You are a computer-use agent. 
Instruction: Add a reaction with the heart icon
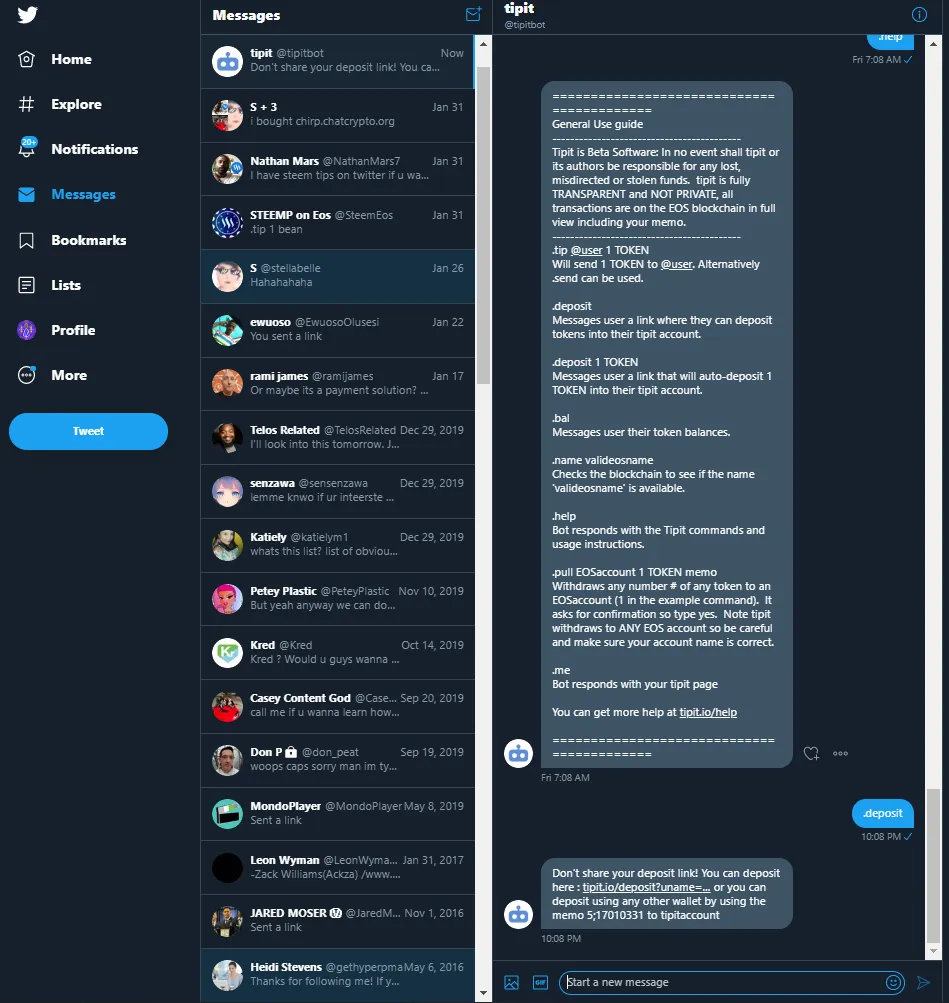pyautogui.click(x=811, y=753)
